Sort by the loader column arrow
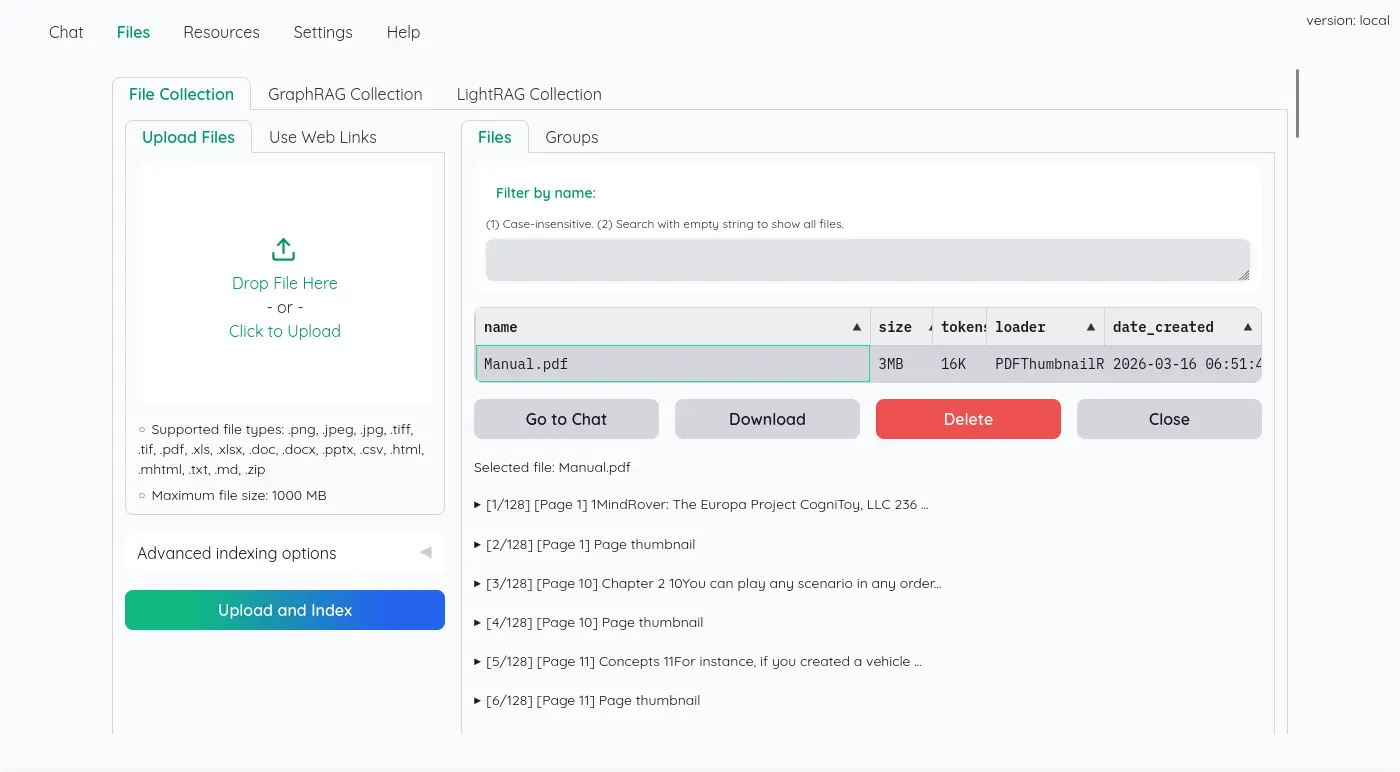This screenshot has height=772, width=1400. click(x=1090, y=328)
